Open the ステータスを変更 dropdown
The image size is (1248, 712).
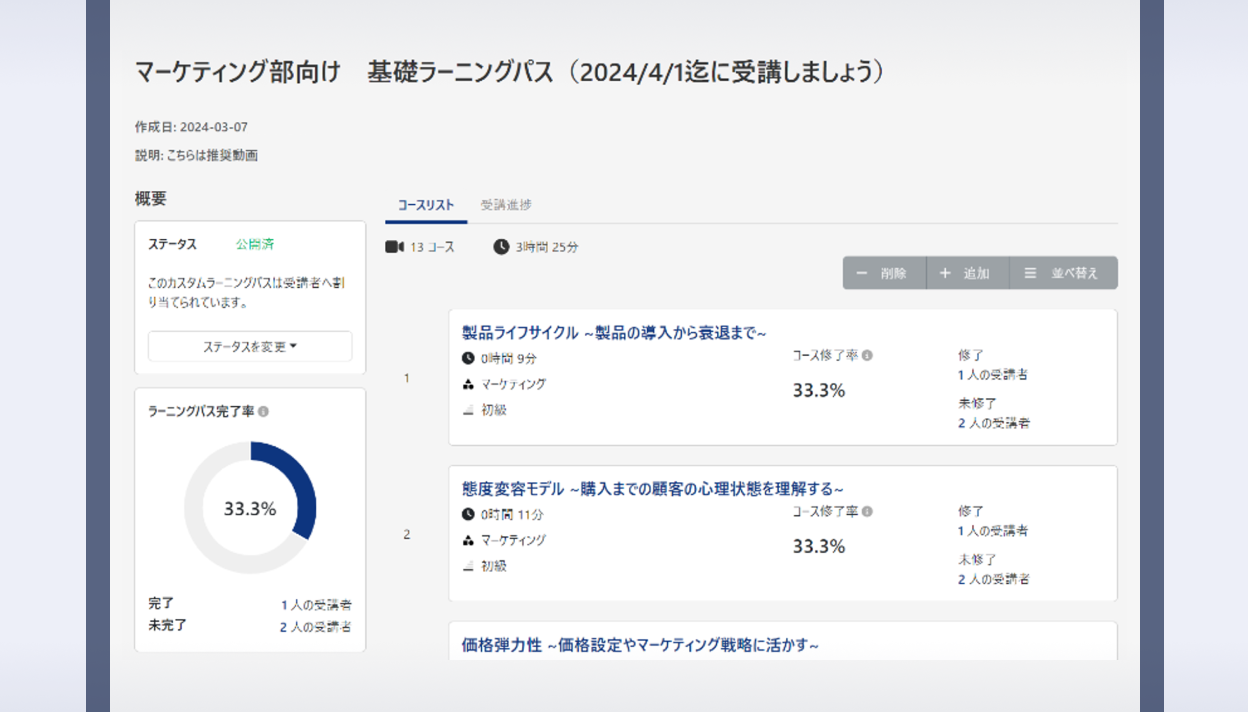[x=250, y=347]
